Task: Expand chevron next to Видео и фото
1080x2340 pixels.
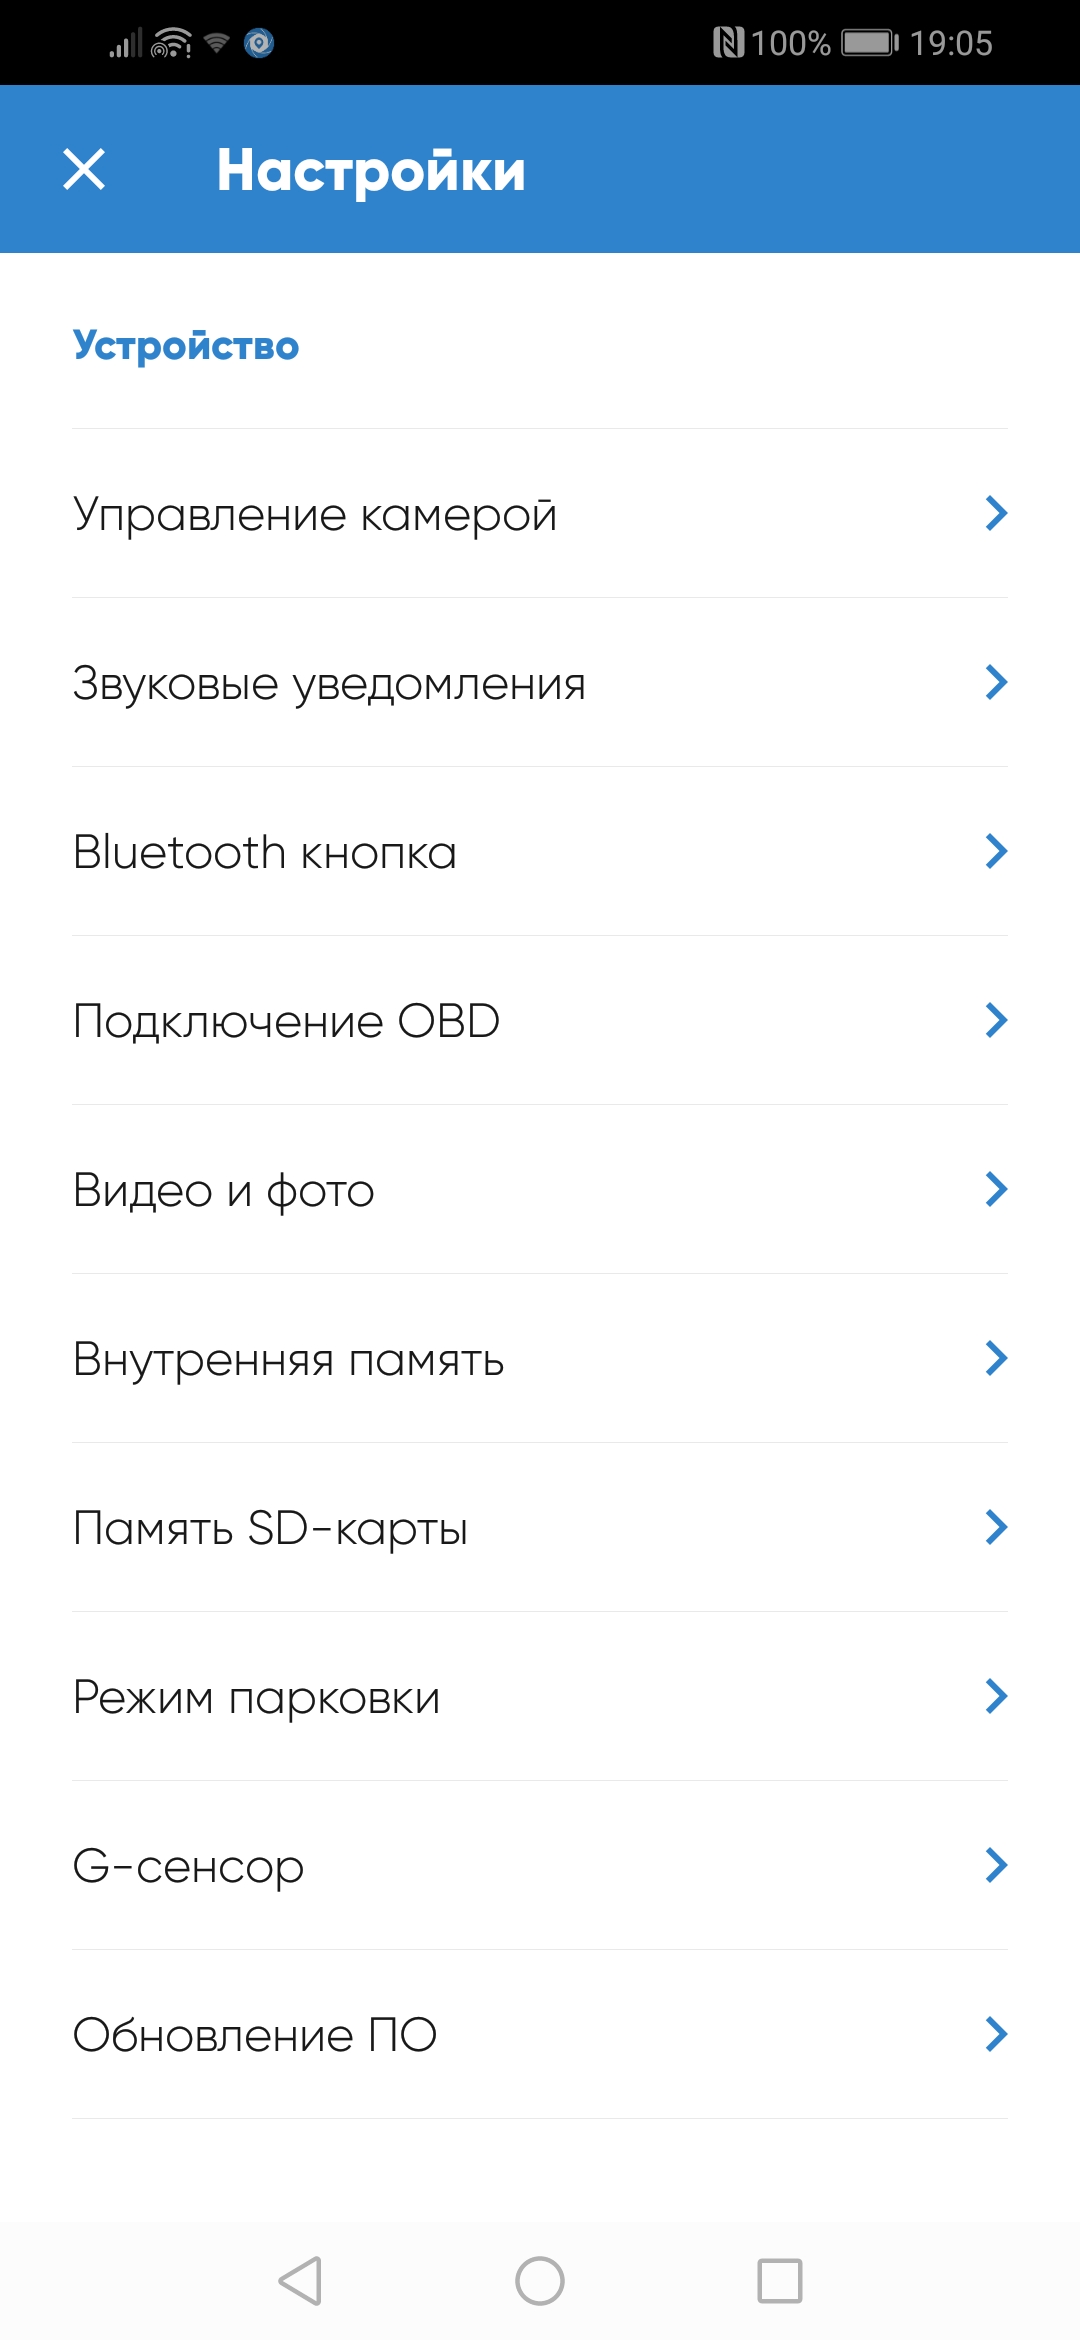Action: click(996, 1190)
